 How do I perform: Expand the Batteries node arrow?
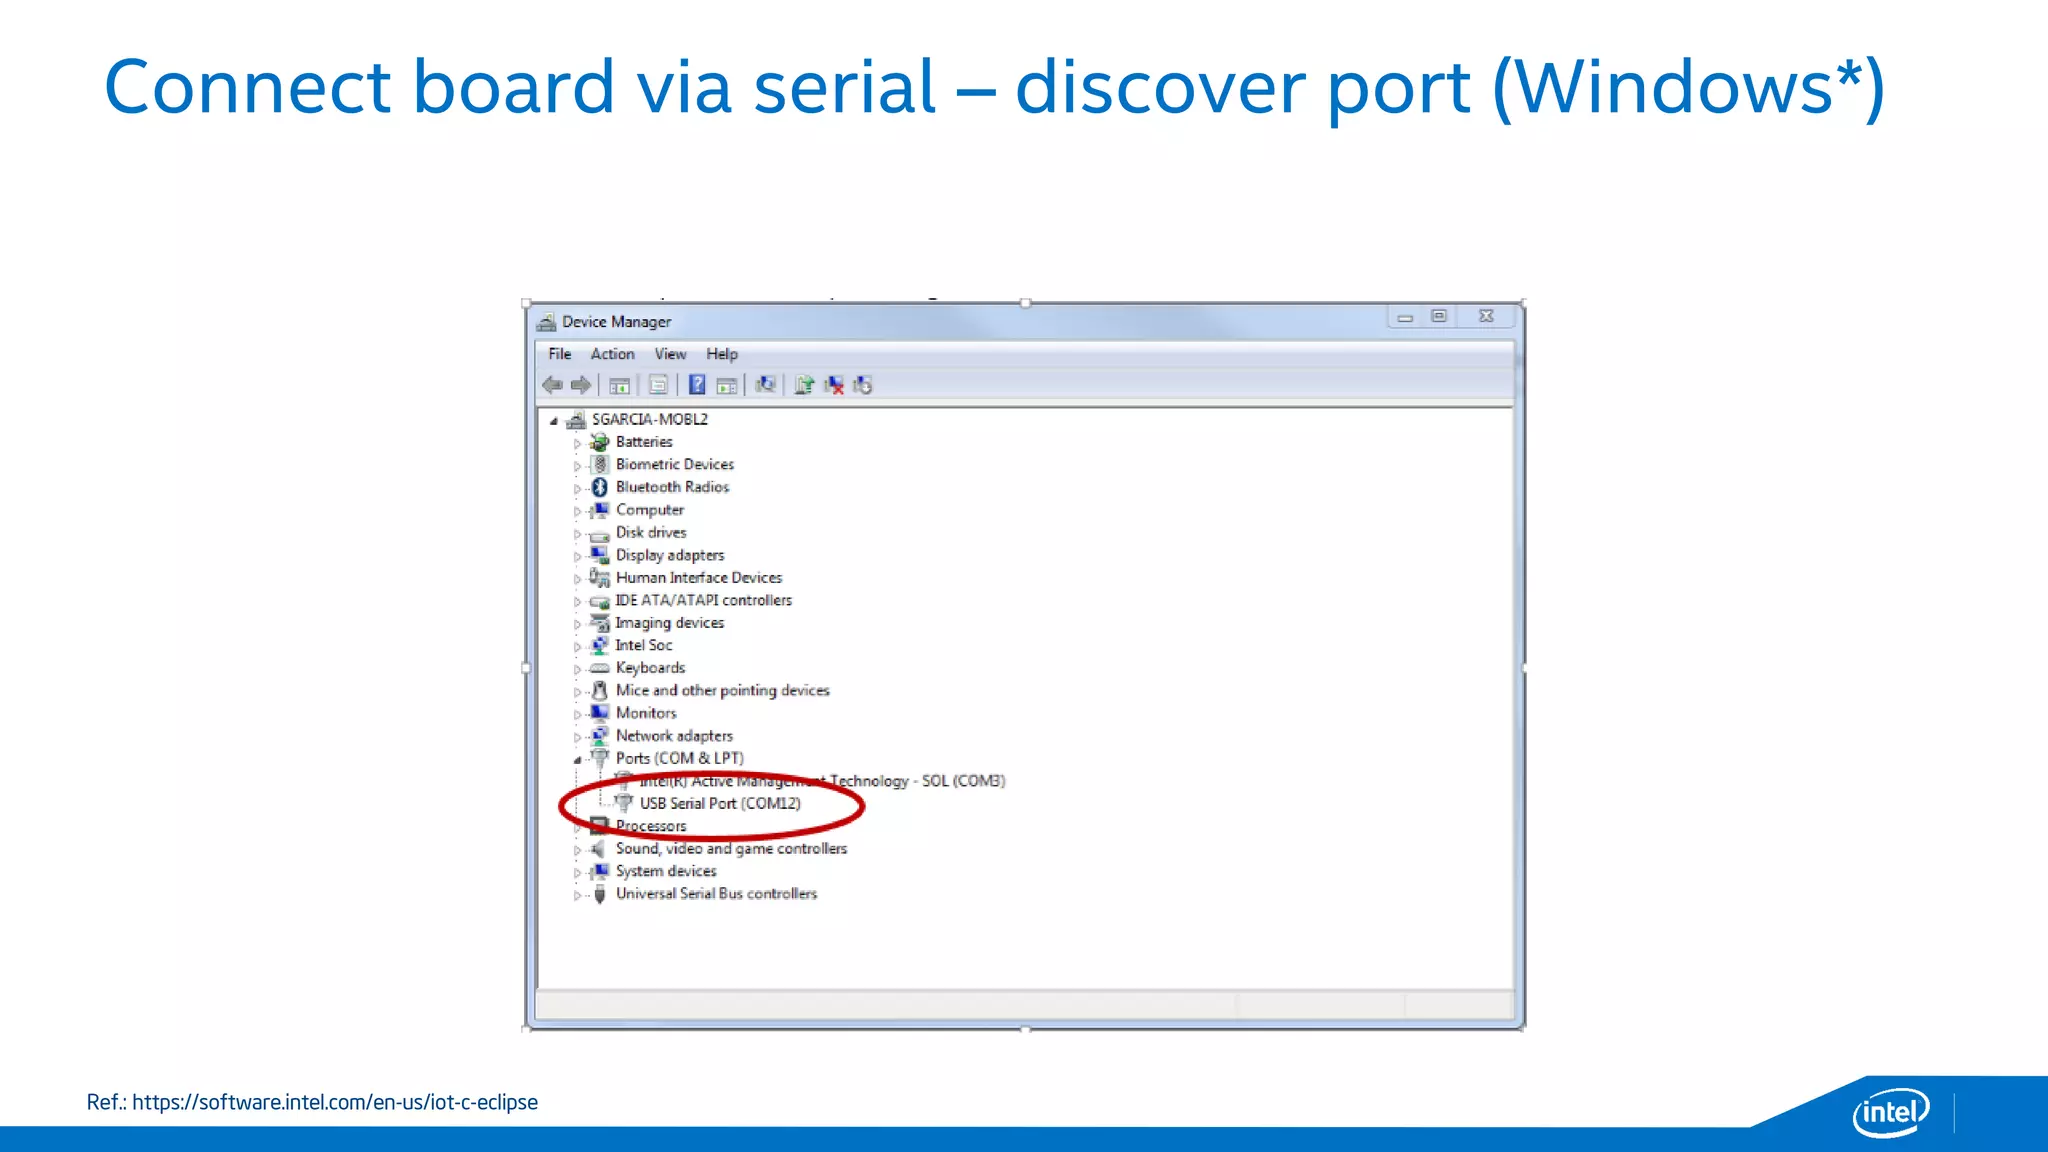pyautogui.click(x=577, y=443)
